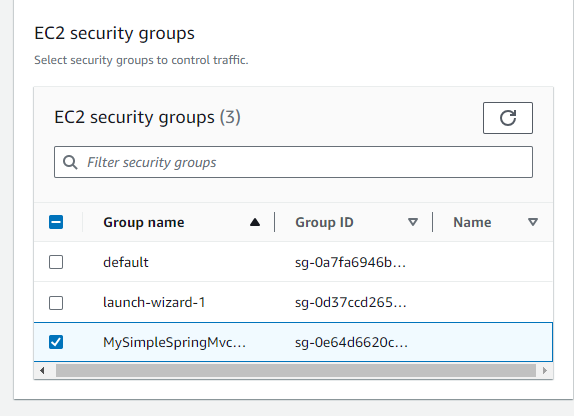The height and width of the screenshot is (416, 574).
Task: Click the launch-wizard-1 group name cell
Action: pyautogui.click(x=154, y=302)
